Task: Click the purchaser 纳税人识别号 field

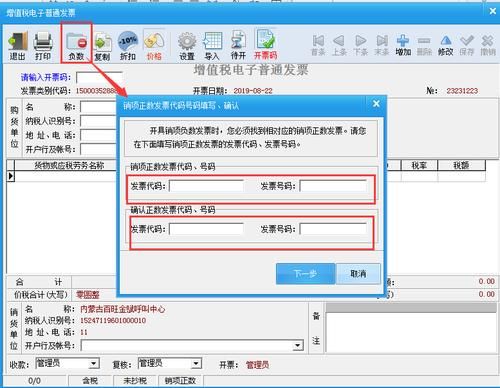Action: [x=98, y=121]
